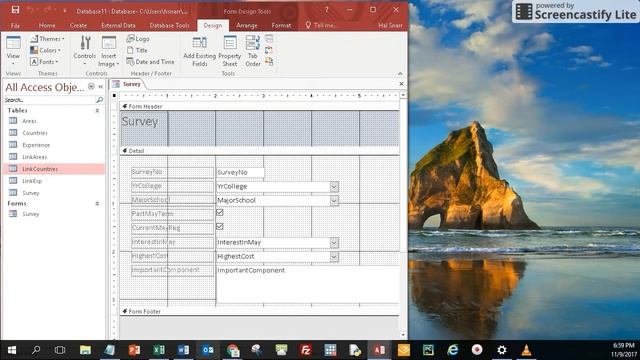This screenshot has height=360, width=640.
Task: Collapse the Tables group
Action: 97,111
